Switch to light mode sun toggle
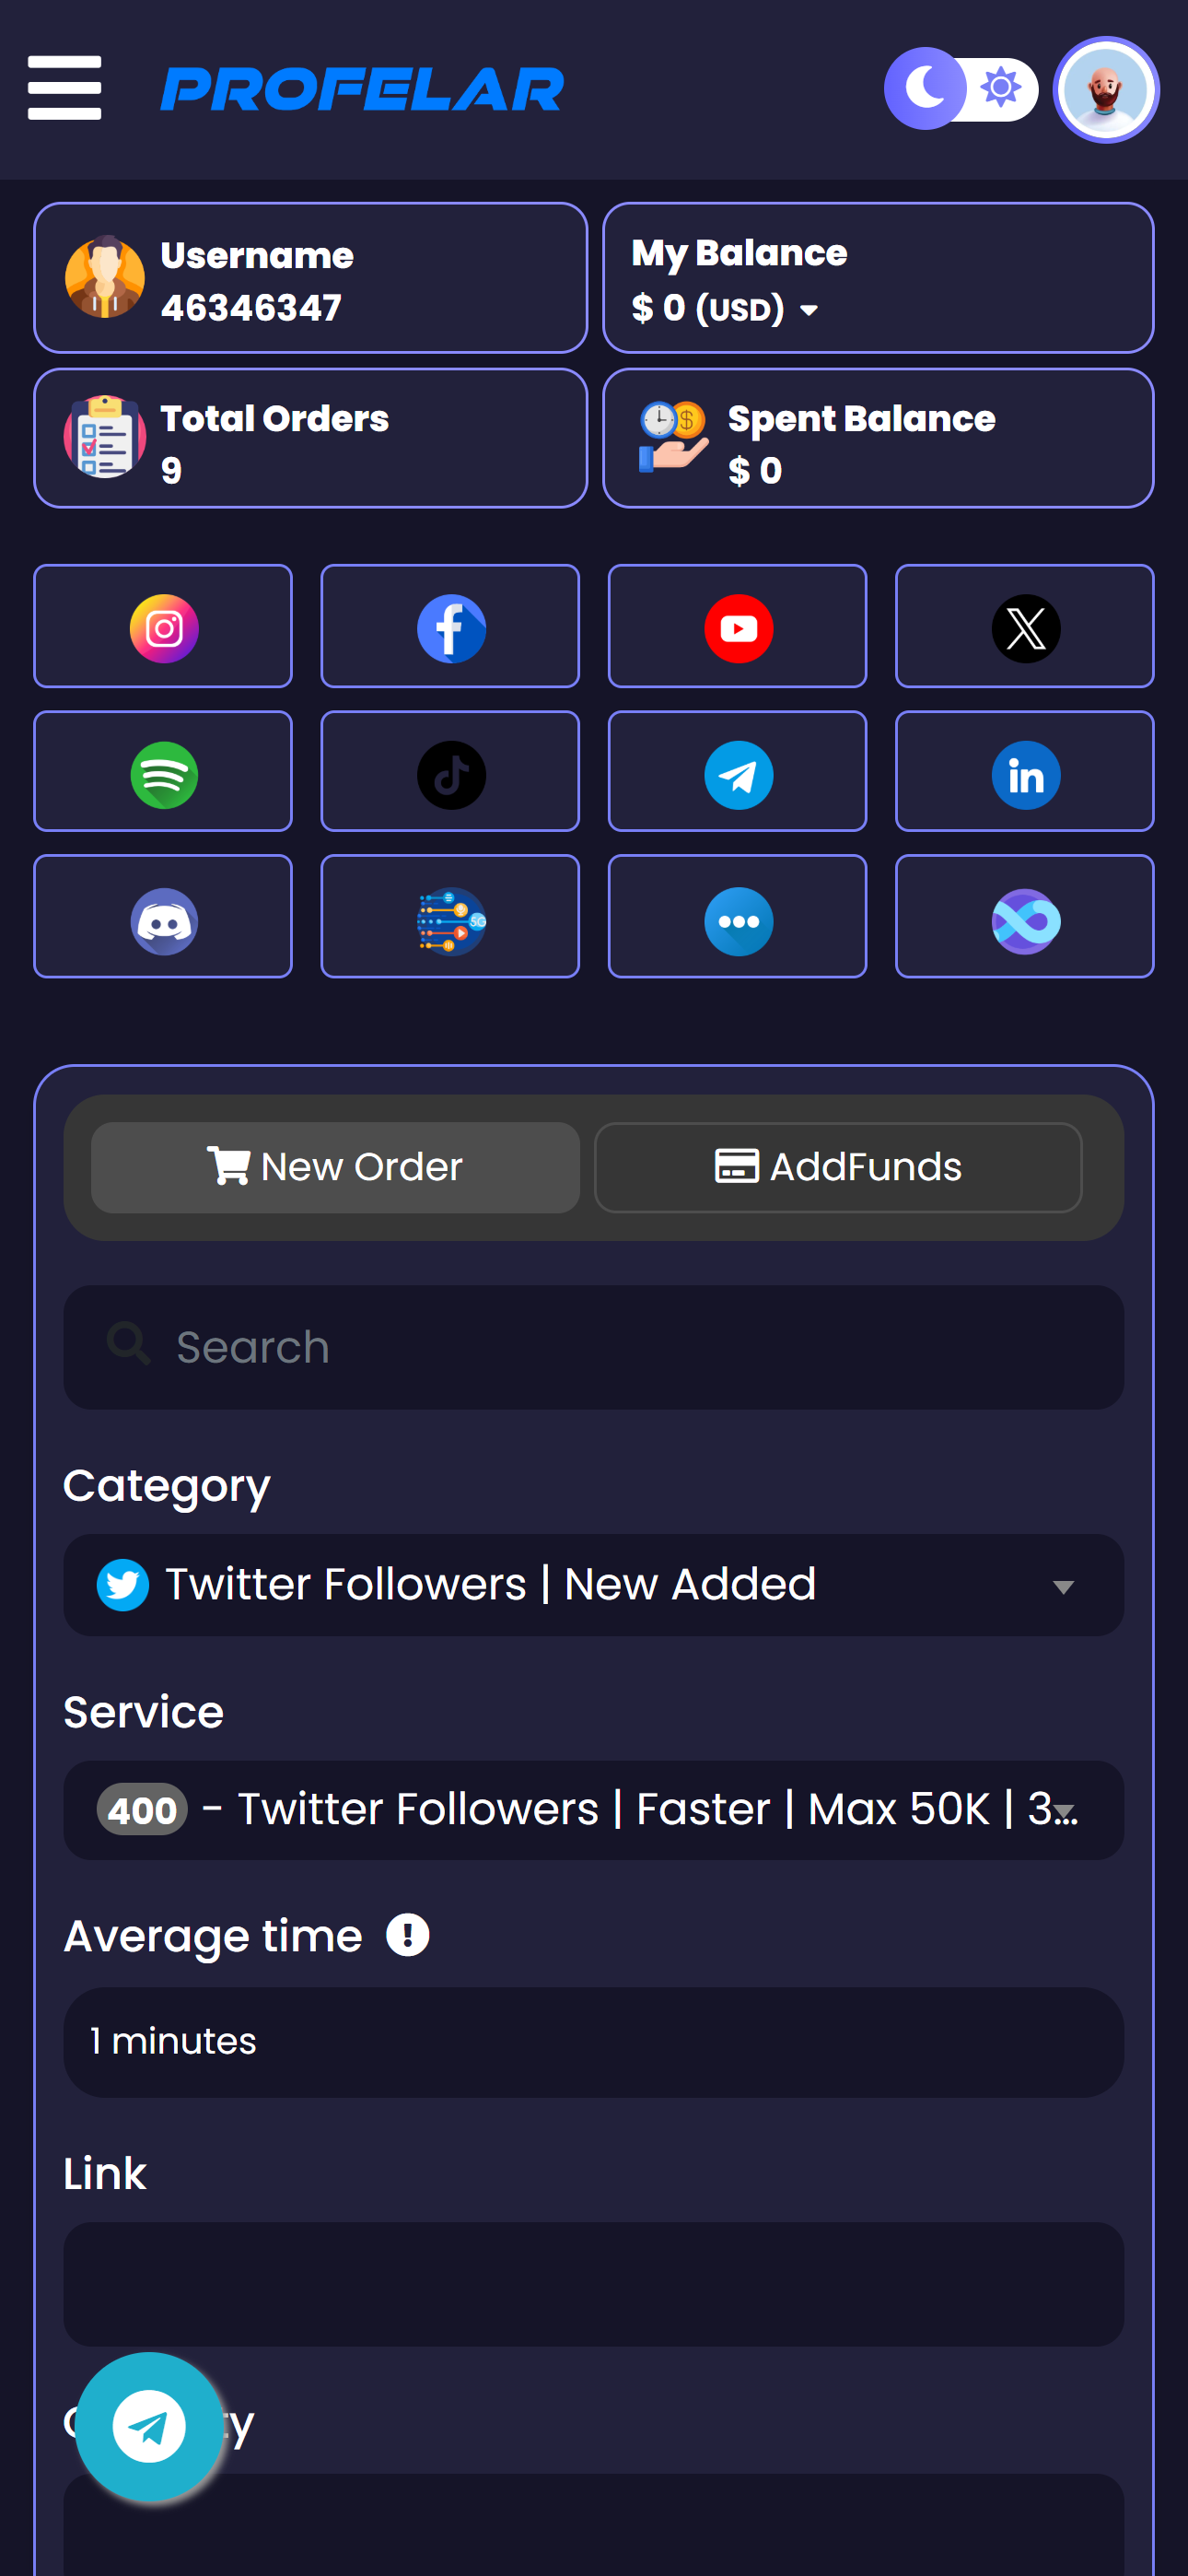The width and height of the screenshot is (1188, 2576). pos(1000,89)
